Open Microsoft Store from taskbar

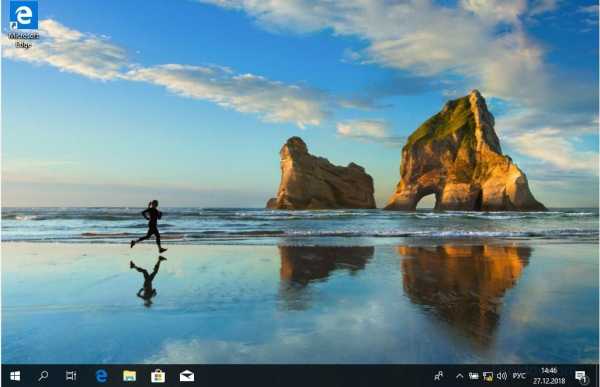coord(158,376)
